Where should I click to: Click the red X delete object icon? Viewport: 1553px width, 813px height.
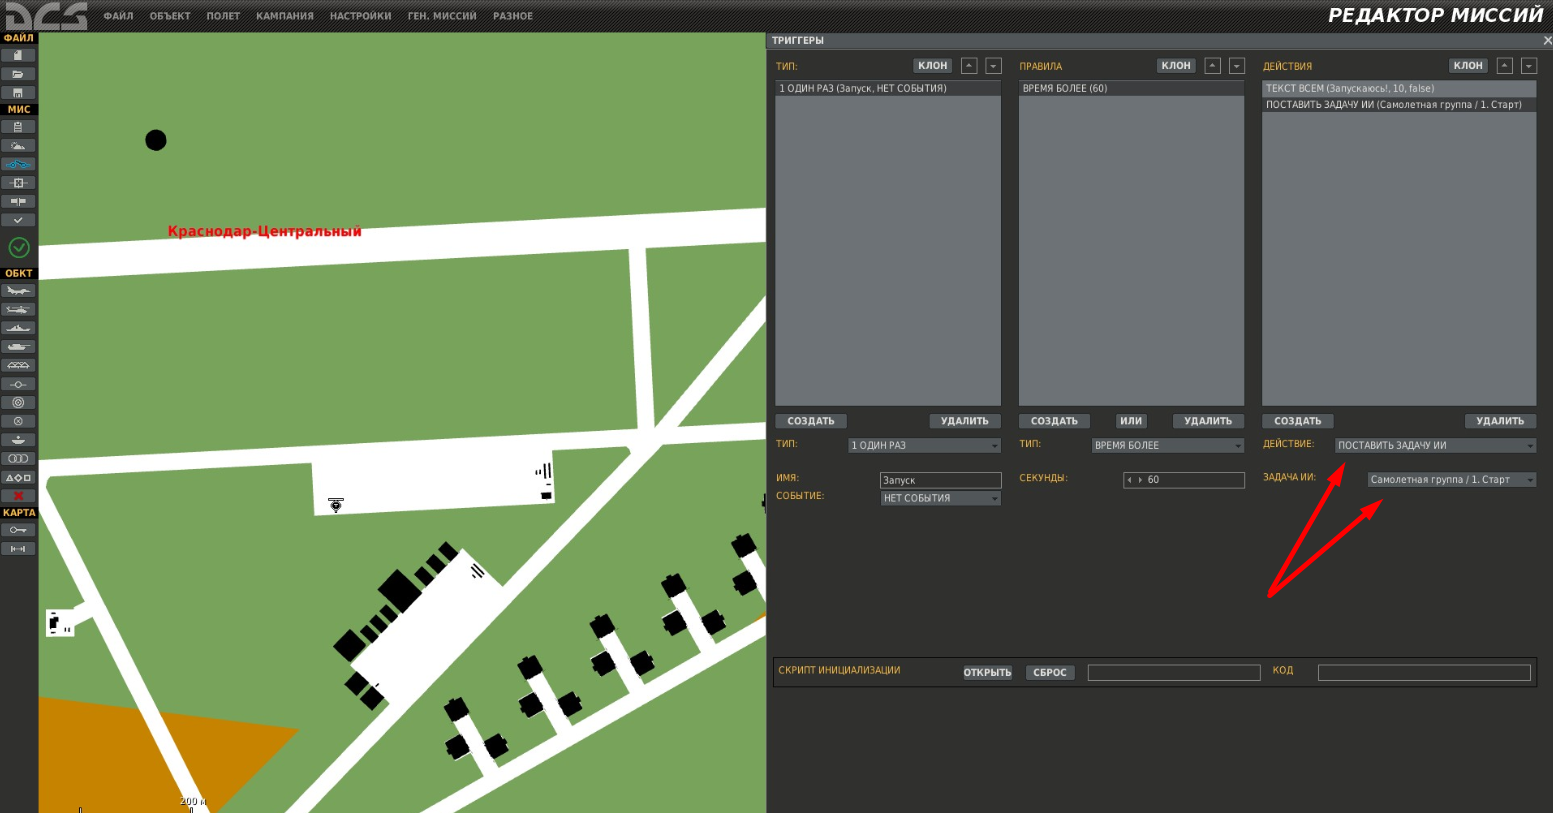click(18, 496)
